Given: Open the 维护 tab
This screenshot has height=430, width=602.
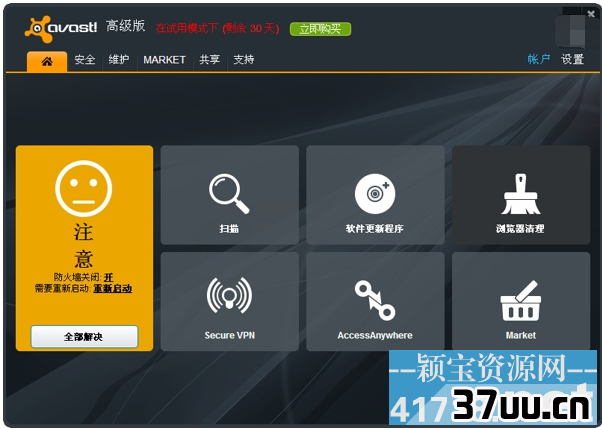Looking at the screenshot, I should pyautogui.click(x=119, y=60).
